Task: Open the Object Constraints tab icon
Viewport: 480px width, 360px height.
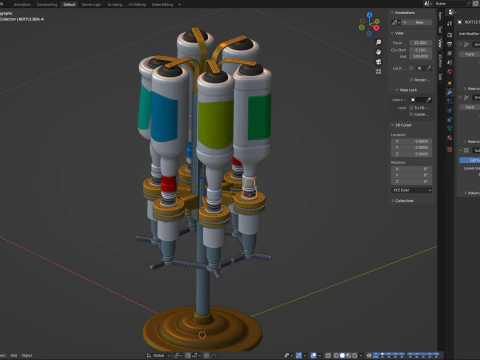Action: click(x=450, y=119)
